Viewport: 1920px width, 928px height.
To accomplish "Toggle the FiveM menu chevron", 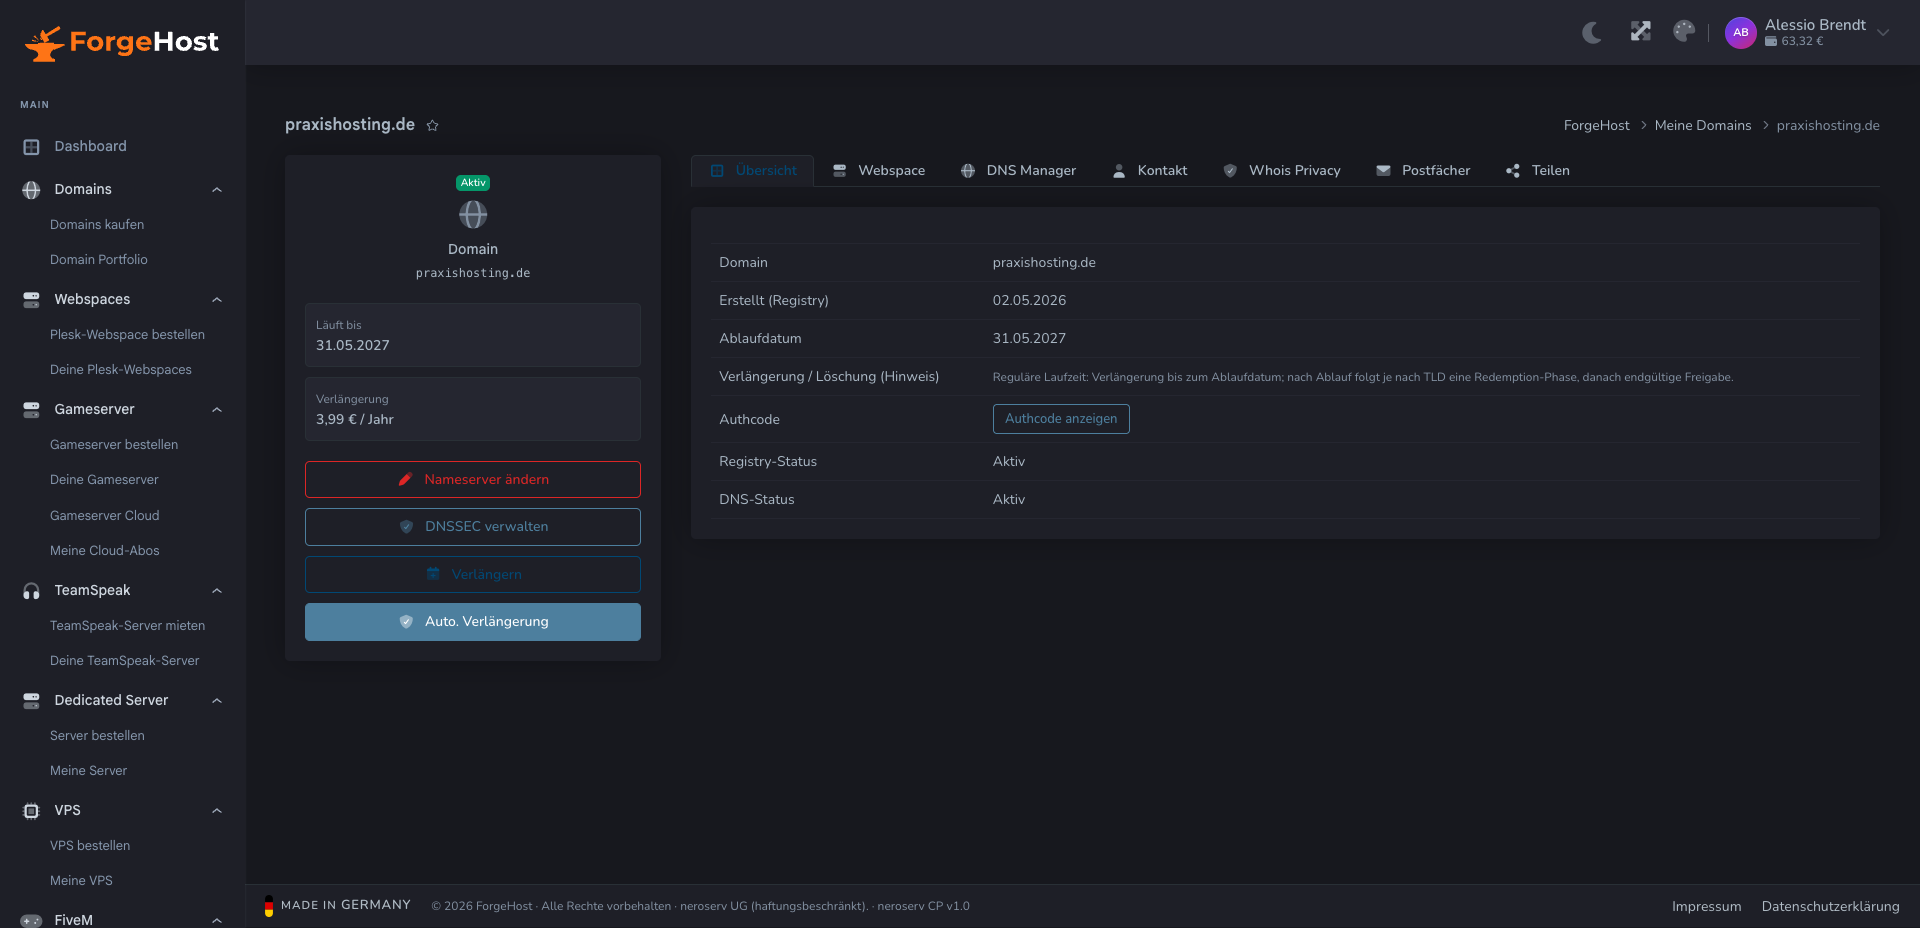I will tap(217, 920).
